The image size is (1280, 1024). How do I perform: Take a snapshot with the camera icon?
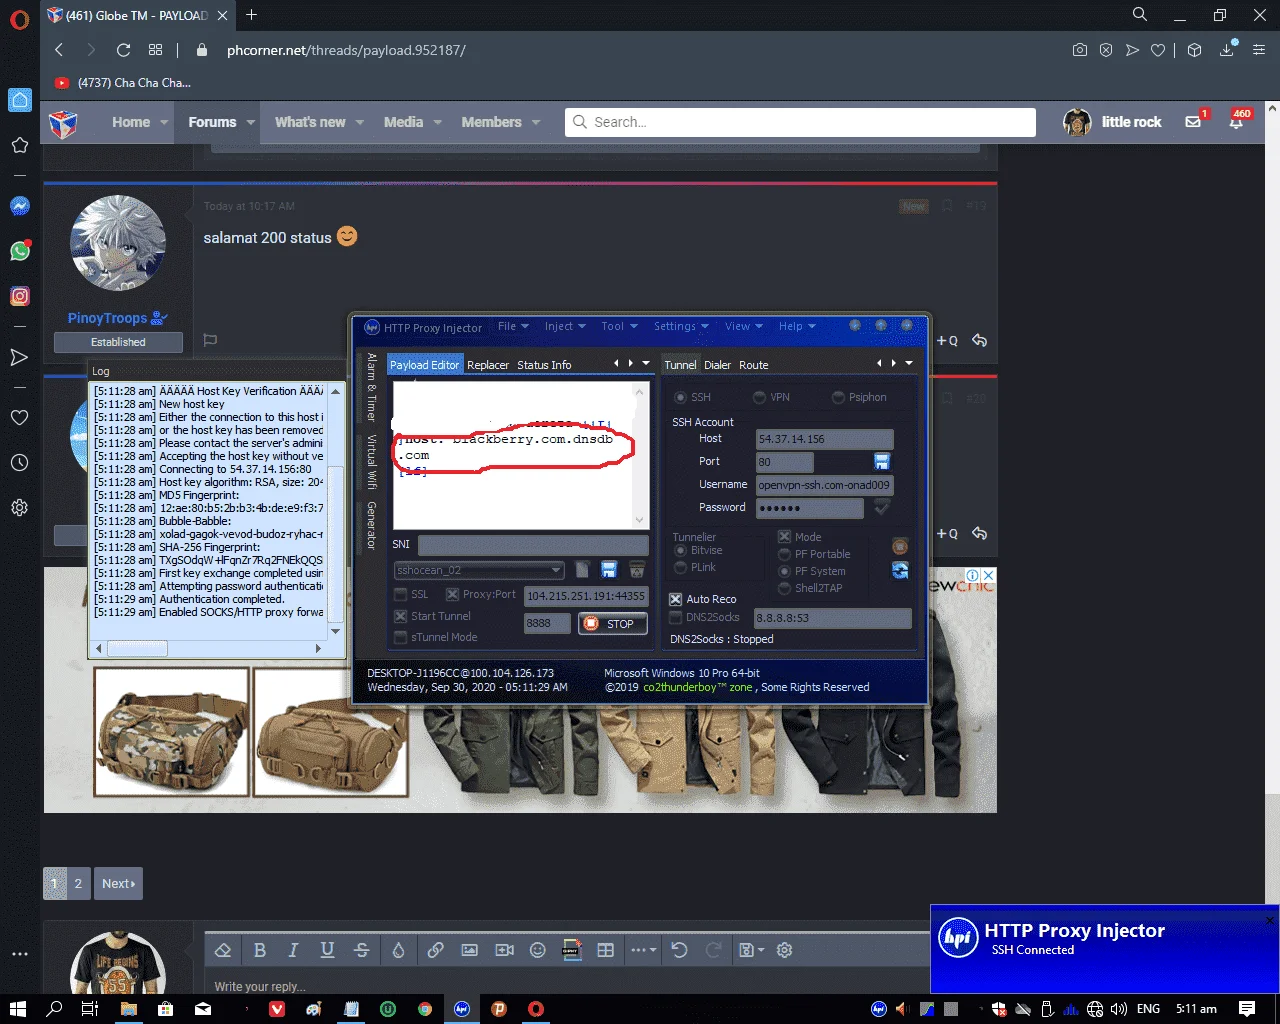tap(1080, 50)
